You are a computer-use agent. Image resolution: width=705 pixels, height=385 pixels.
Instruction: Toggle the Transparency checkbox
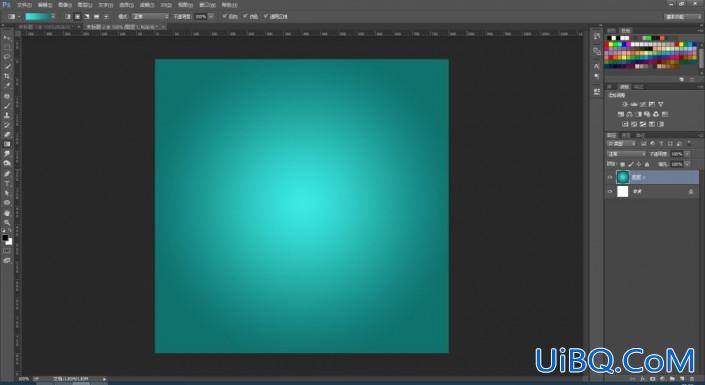point(266,16)
